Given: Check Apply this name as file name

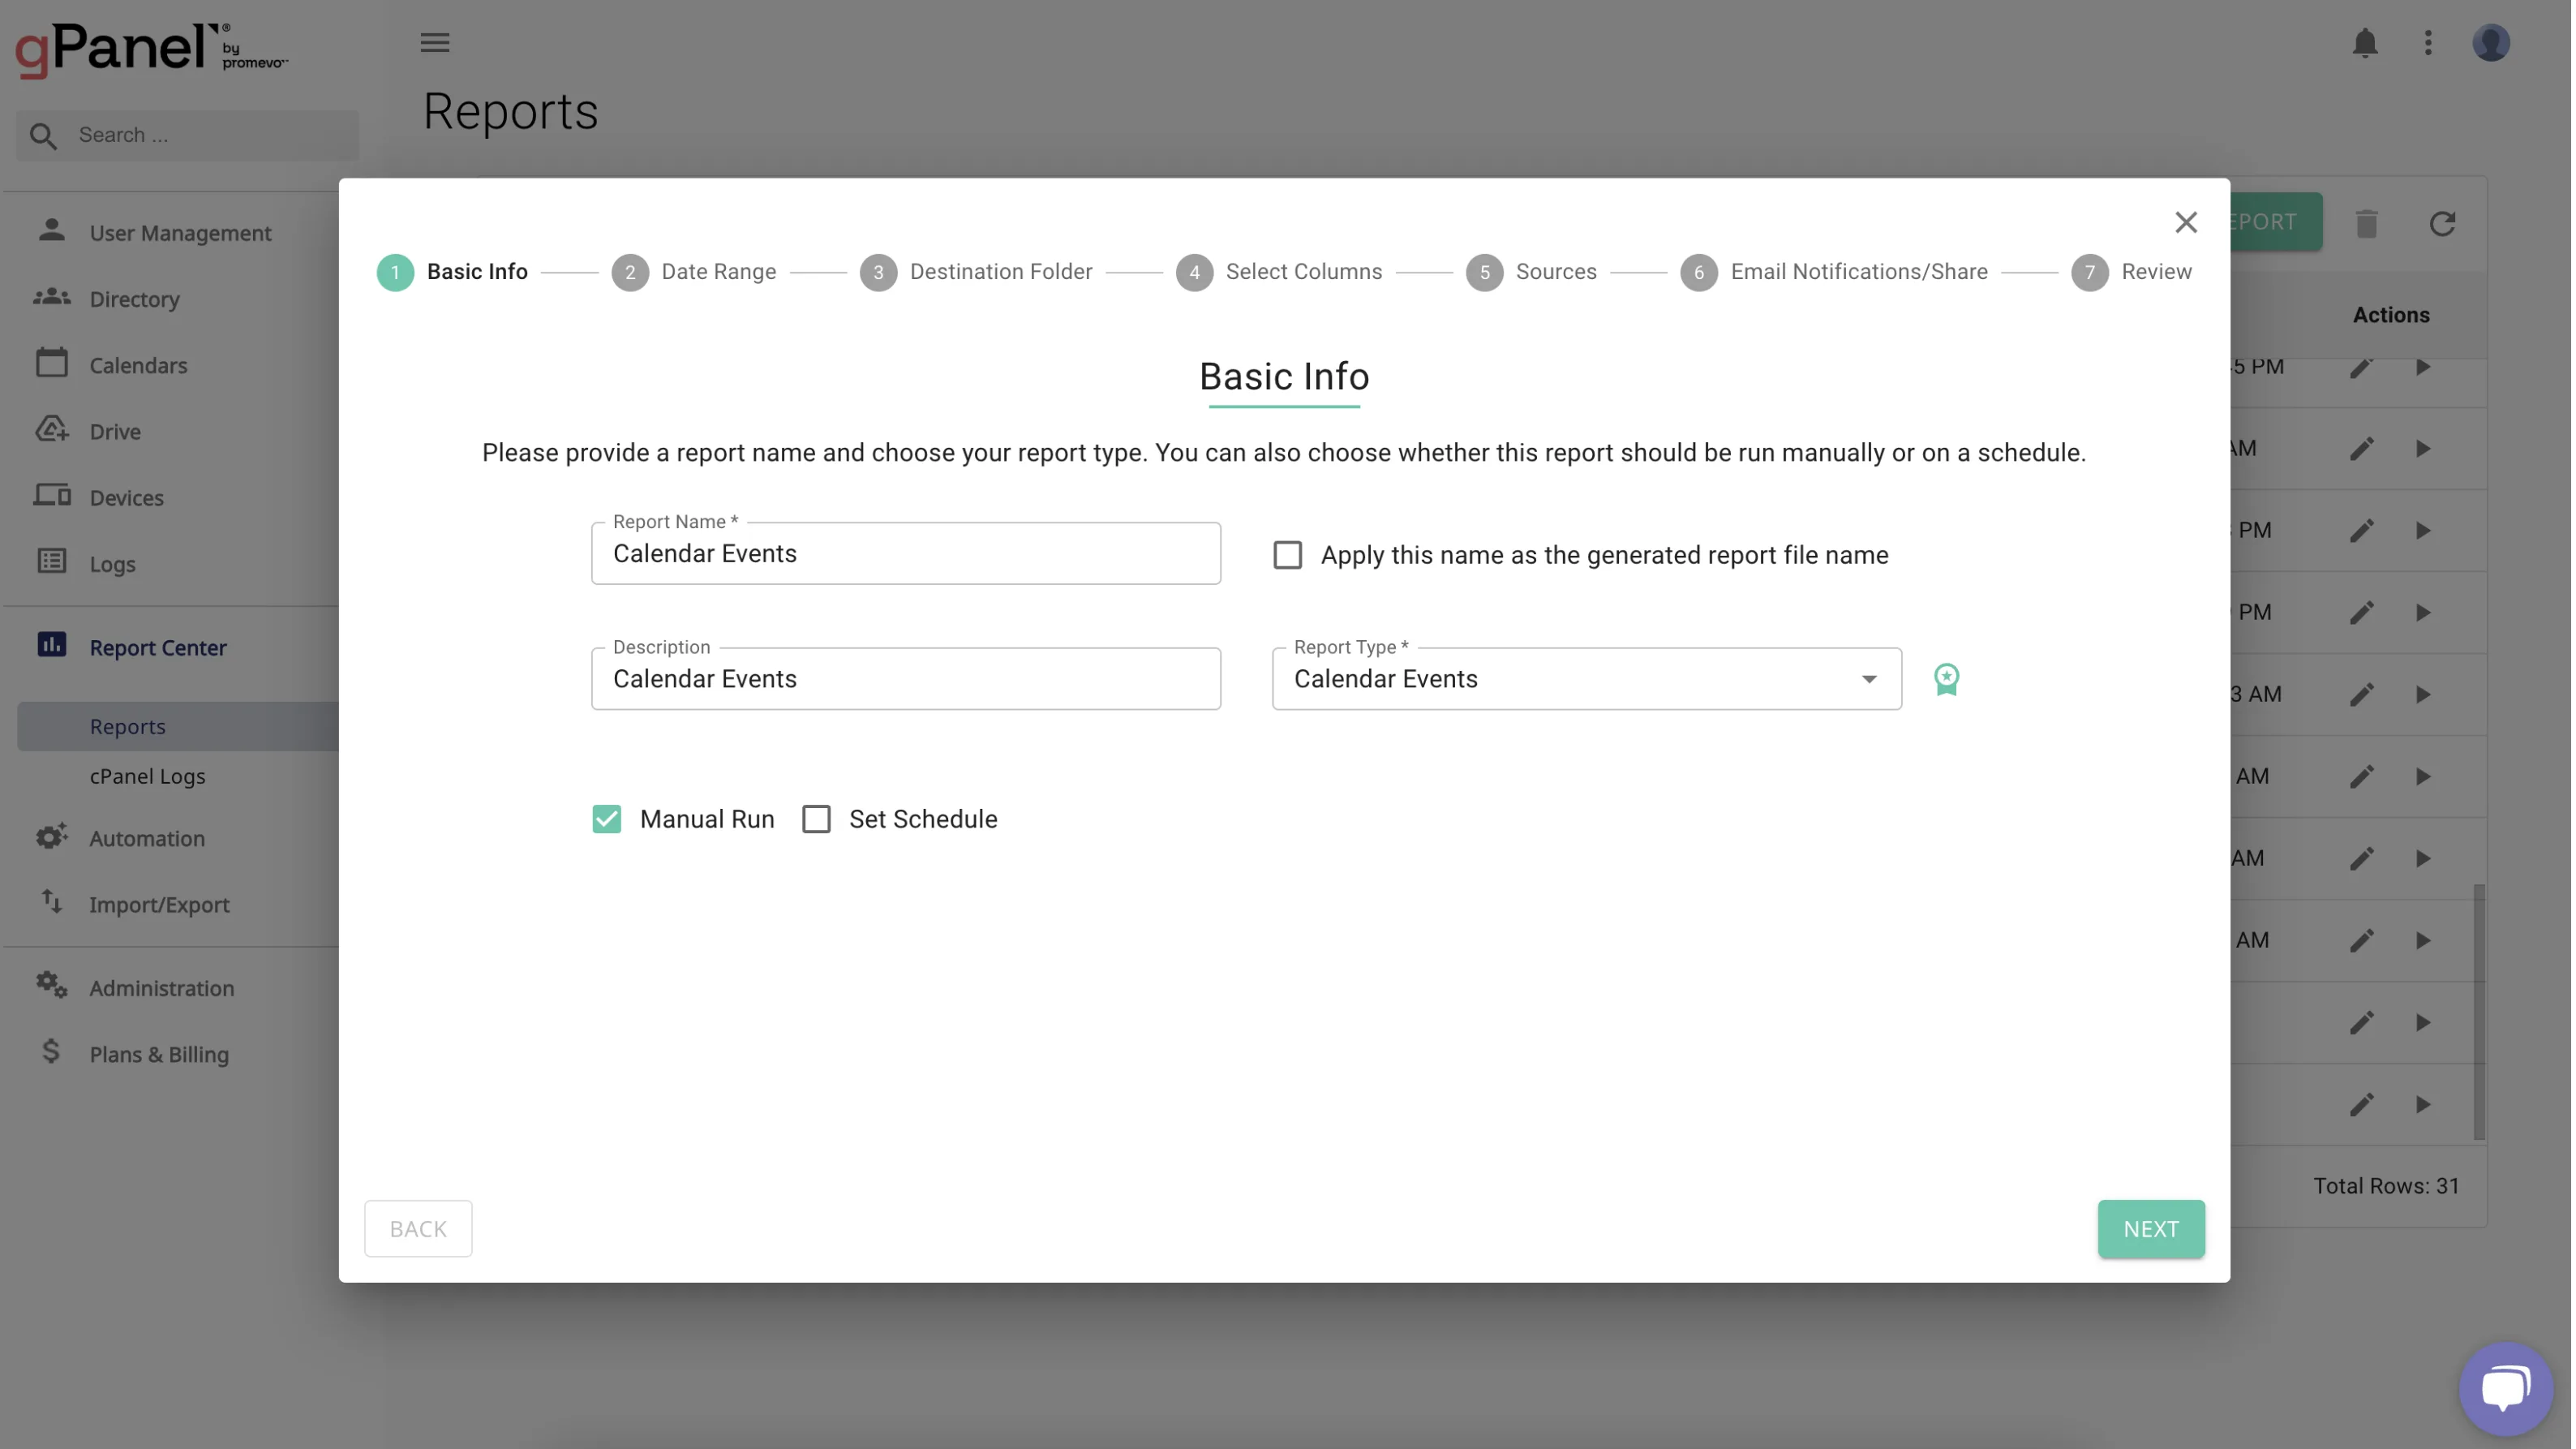Looking at the screenshot, I should tap(1287, 555).
